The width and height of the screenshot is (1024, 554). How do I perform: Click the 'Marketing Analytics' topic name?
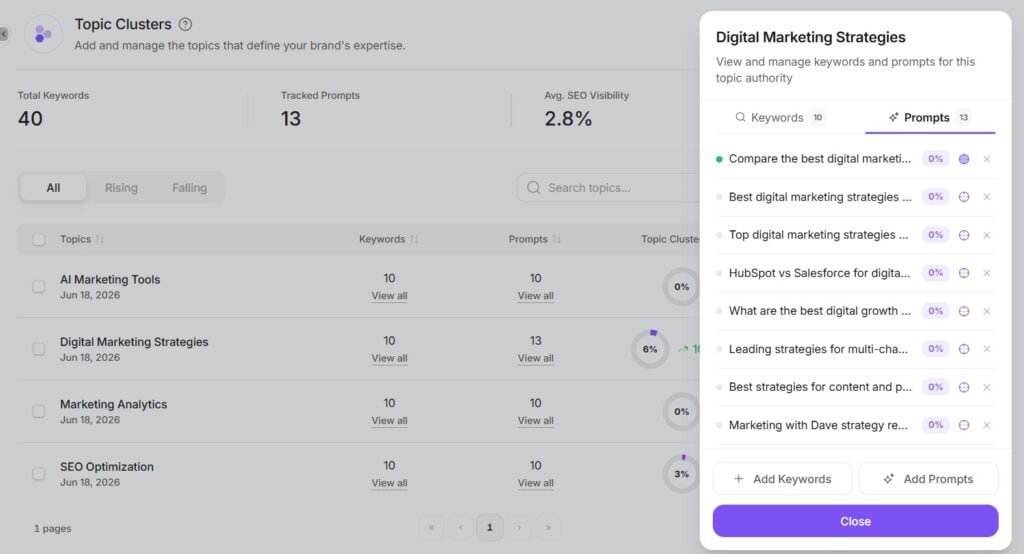[x=114, y=404]
